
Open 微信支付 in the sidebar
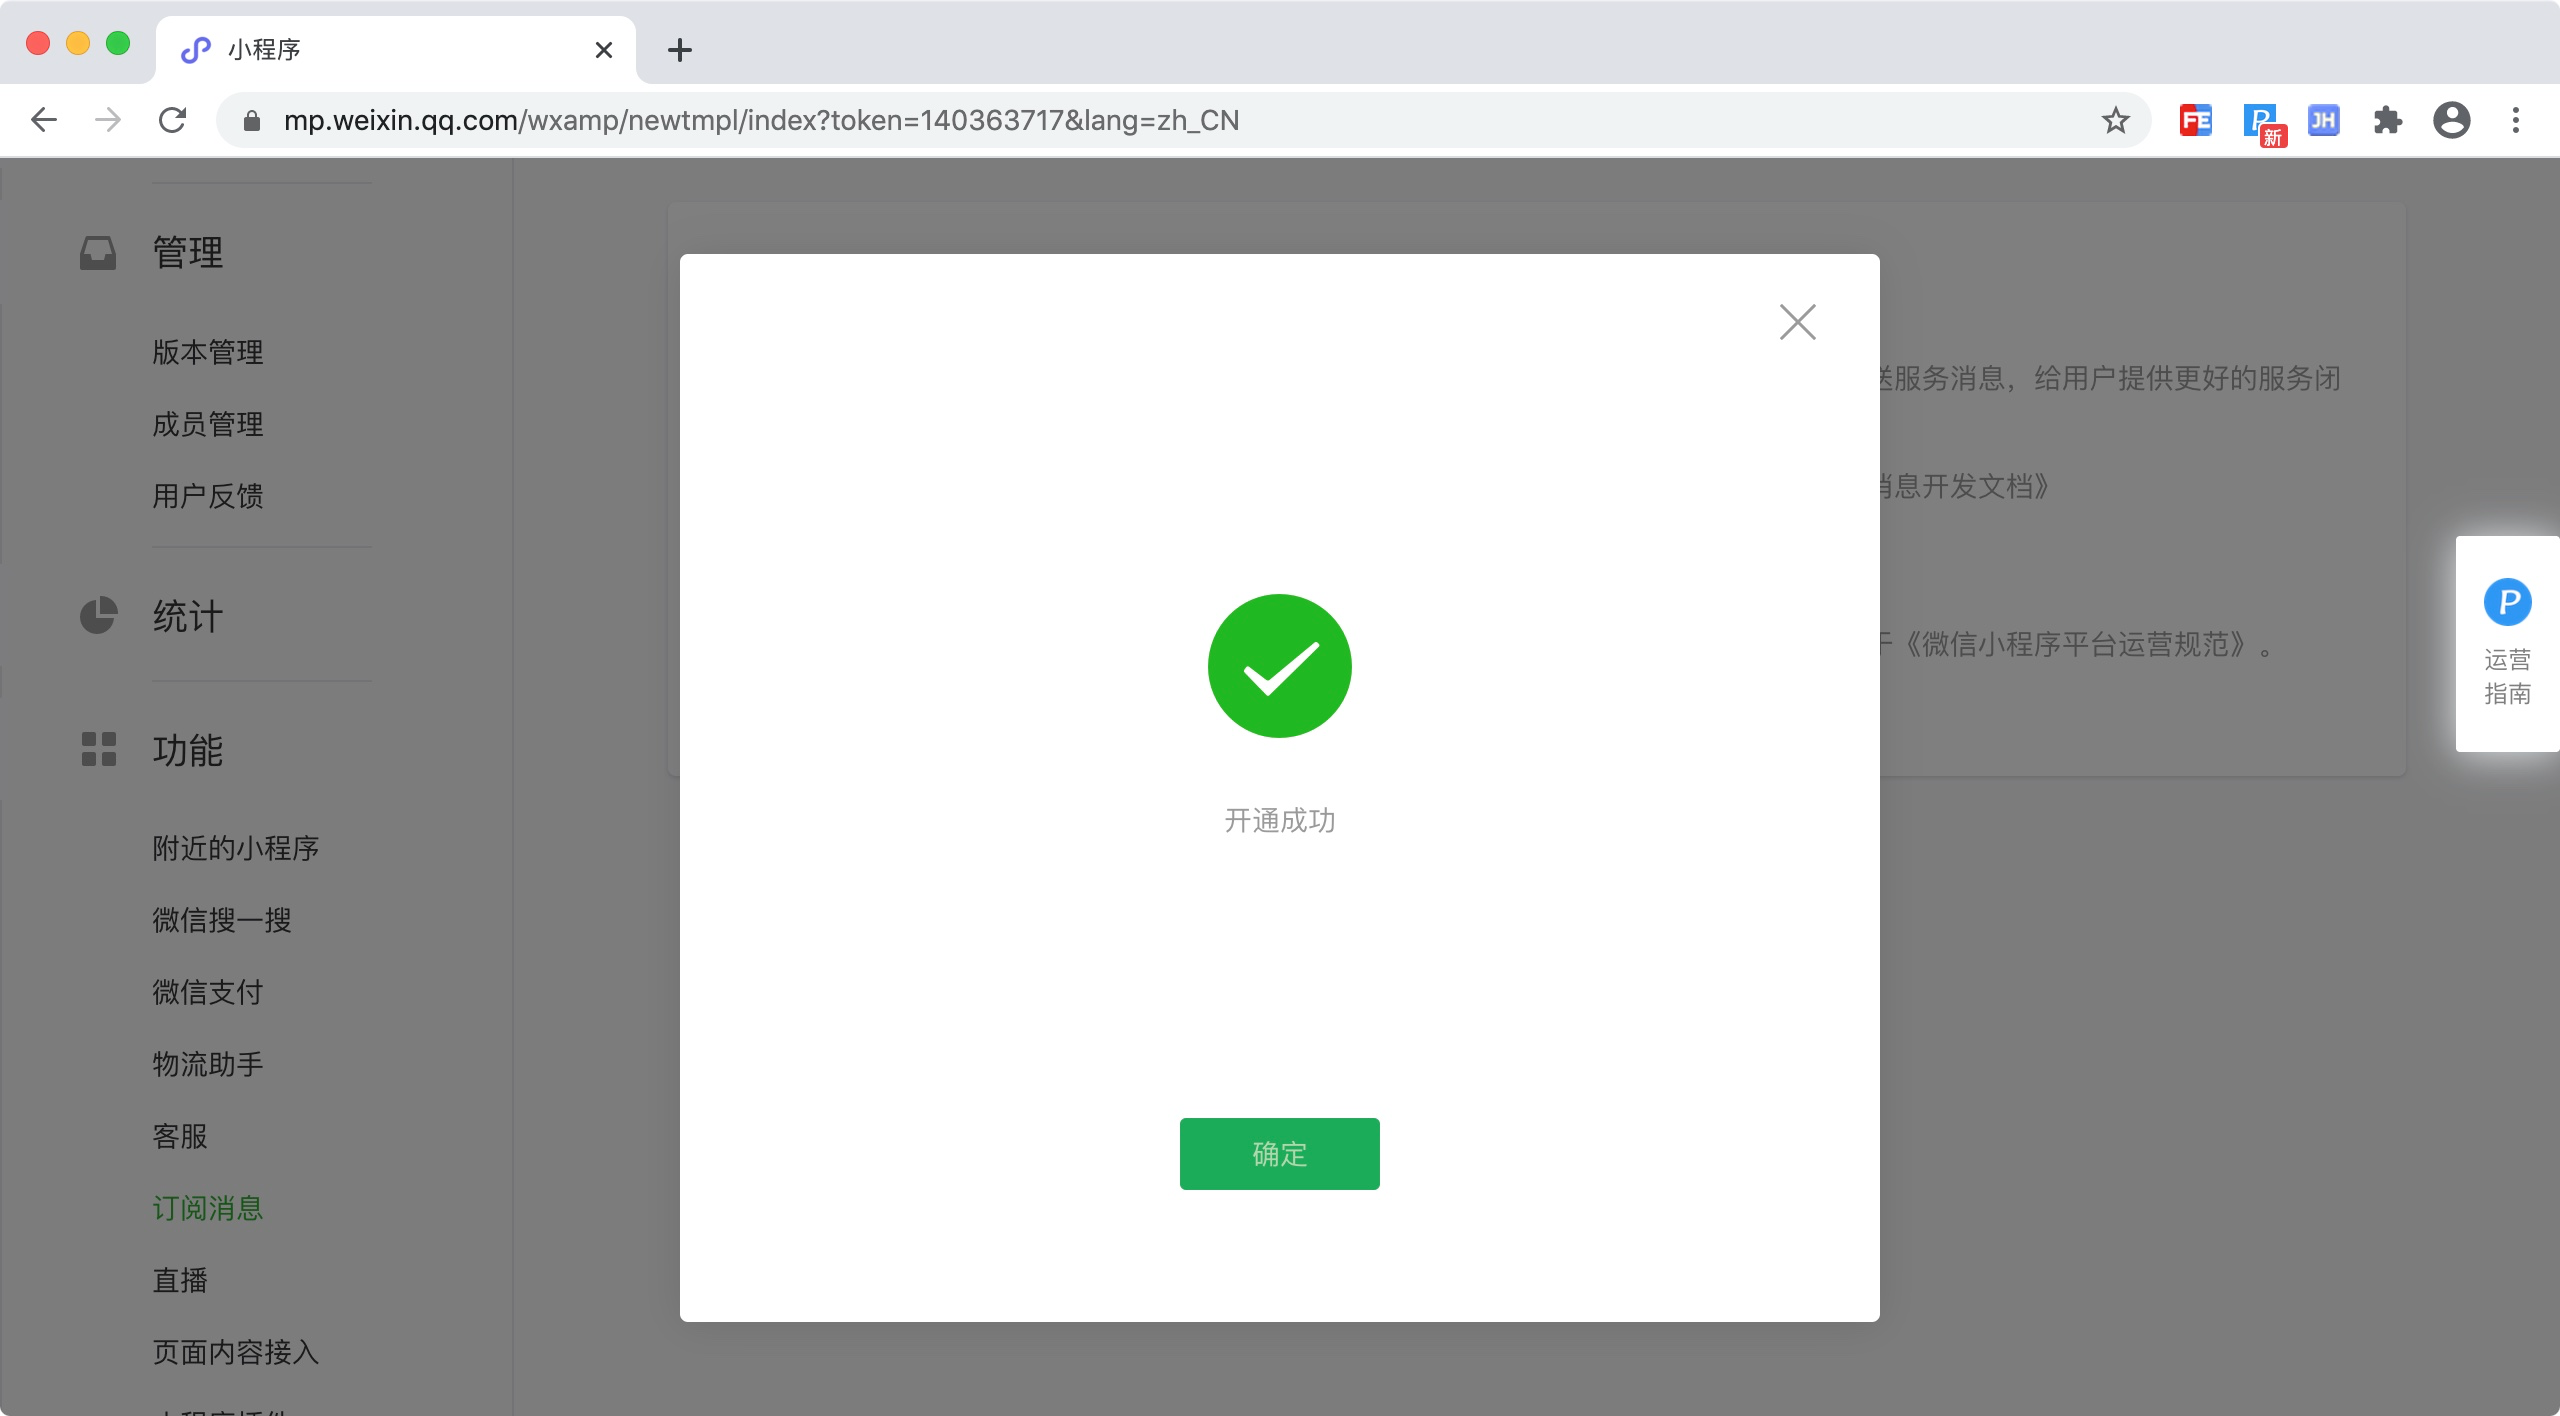pos(207,992)
